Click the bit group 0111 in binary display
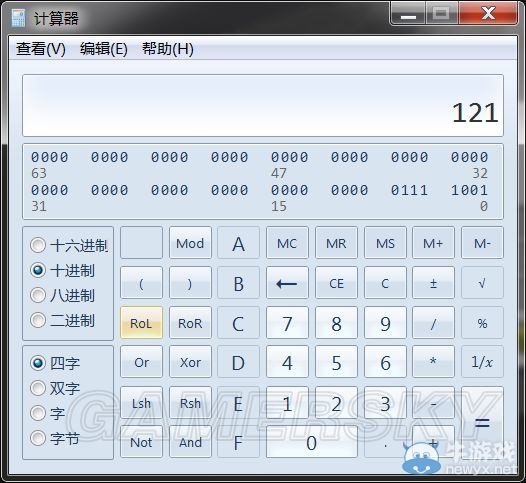Viewport: 526px width, 483px height. 409,190
